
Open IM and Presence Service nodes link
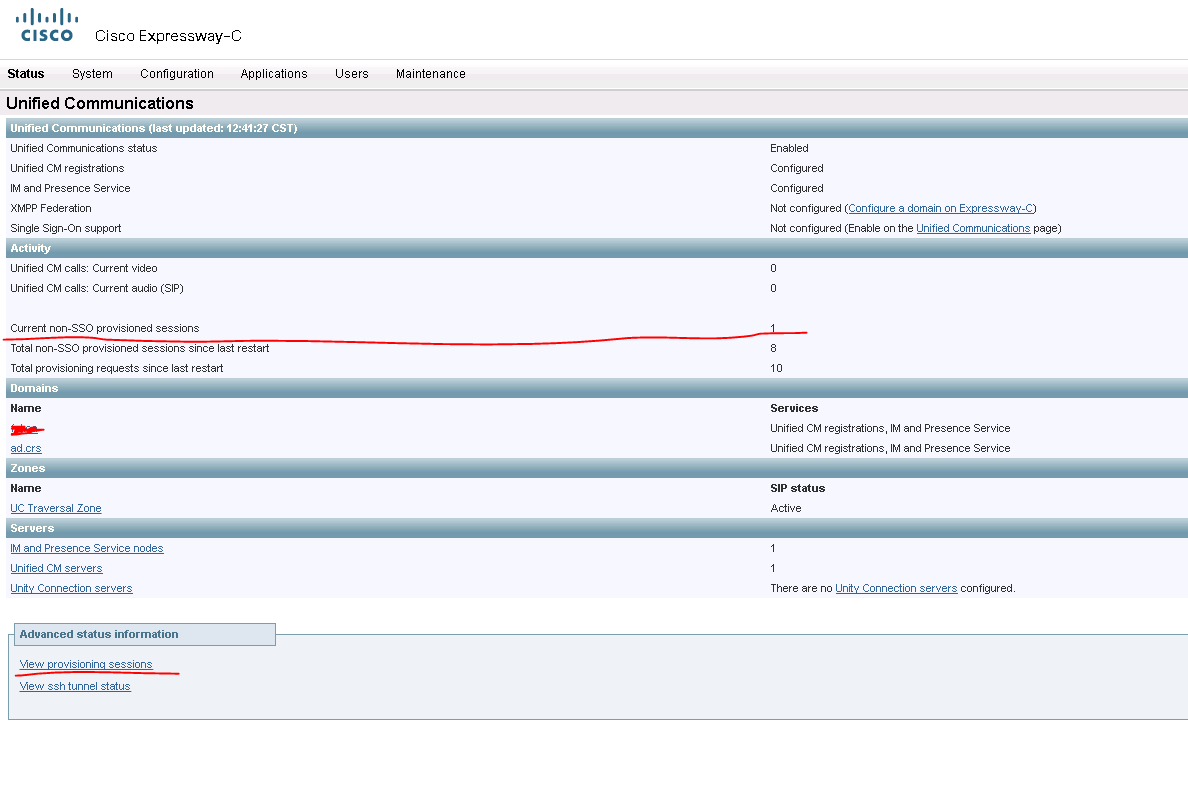(x=86, y=549)
